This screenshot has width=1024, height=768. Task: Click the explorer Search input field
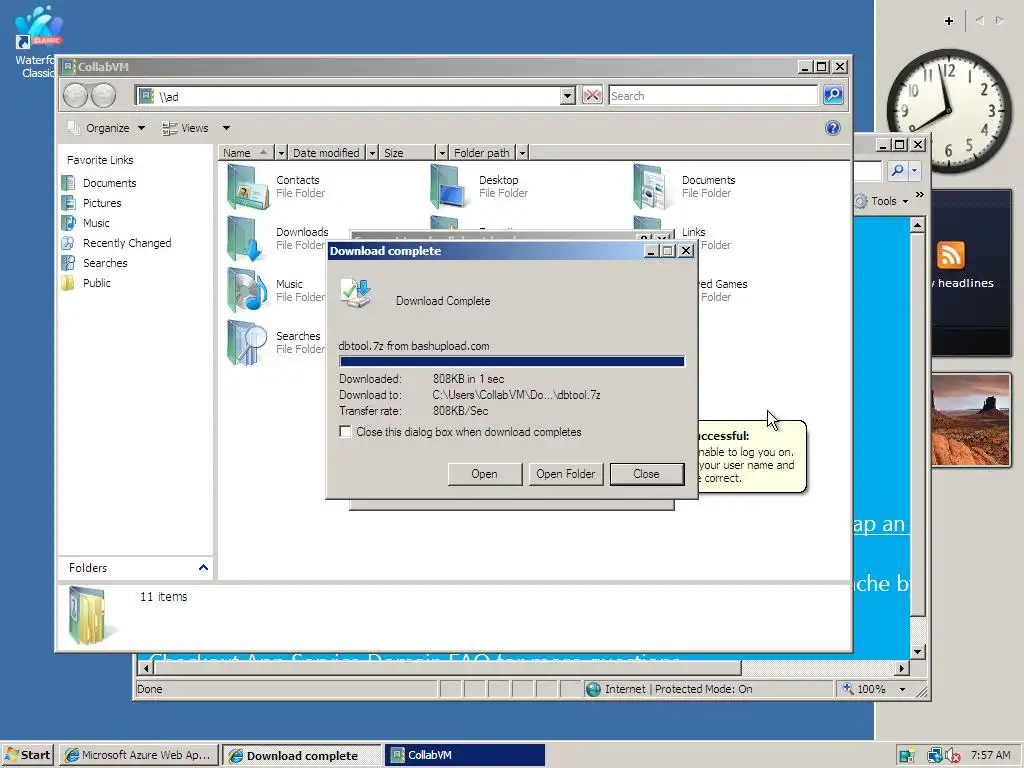712,96
